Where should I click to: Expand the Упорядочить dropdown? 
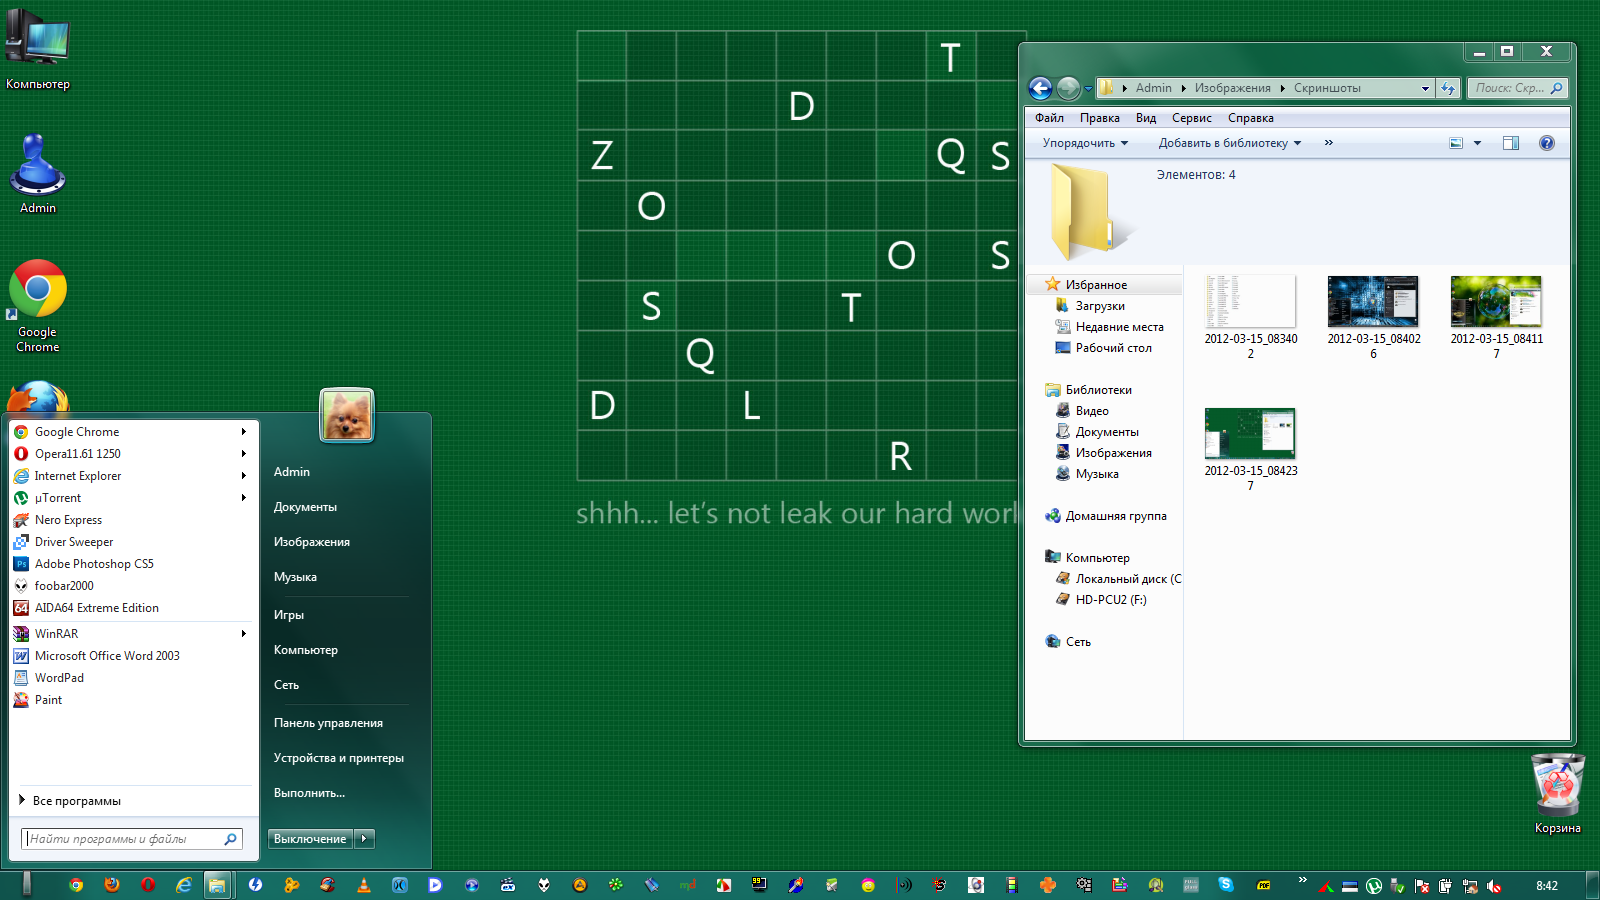coord(1085,143)
